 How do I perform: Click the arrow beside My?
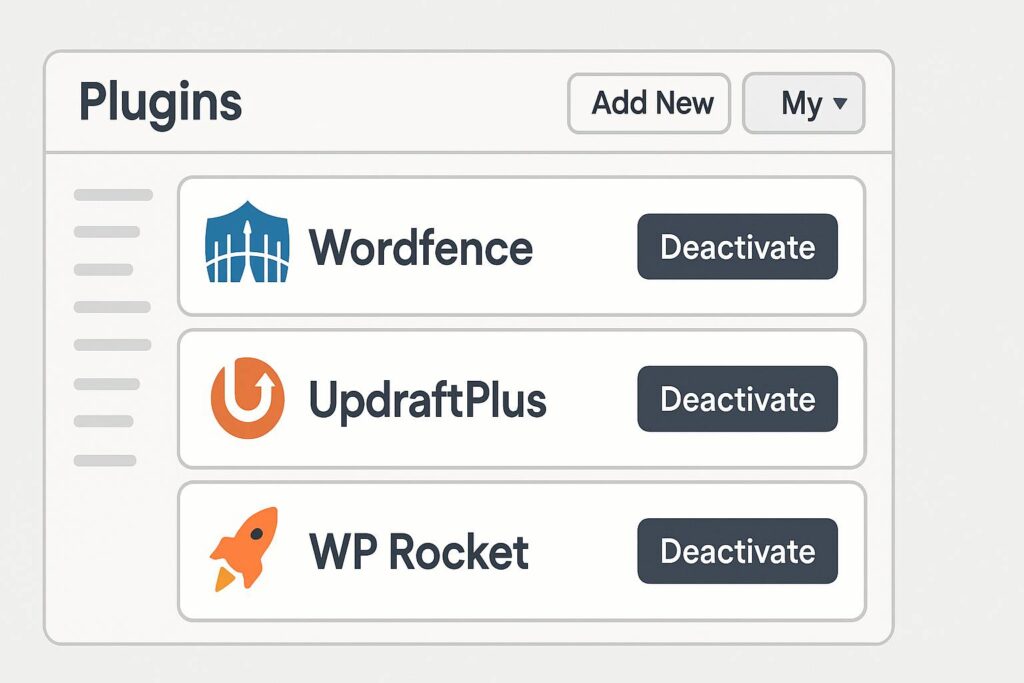pos(840,103)
